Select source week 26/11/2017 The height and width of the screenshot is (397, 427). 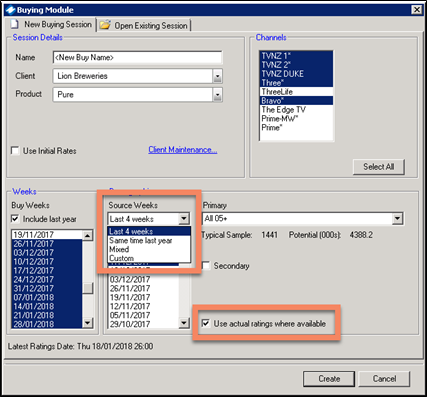144,289
